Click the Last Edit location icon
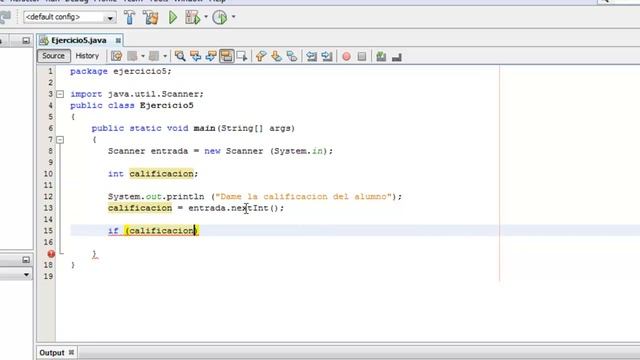 click(x=116, y=56)
